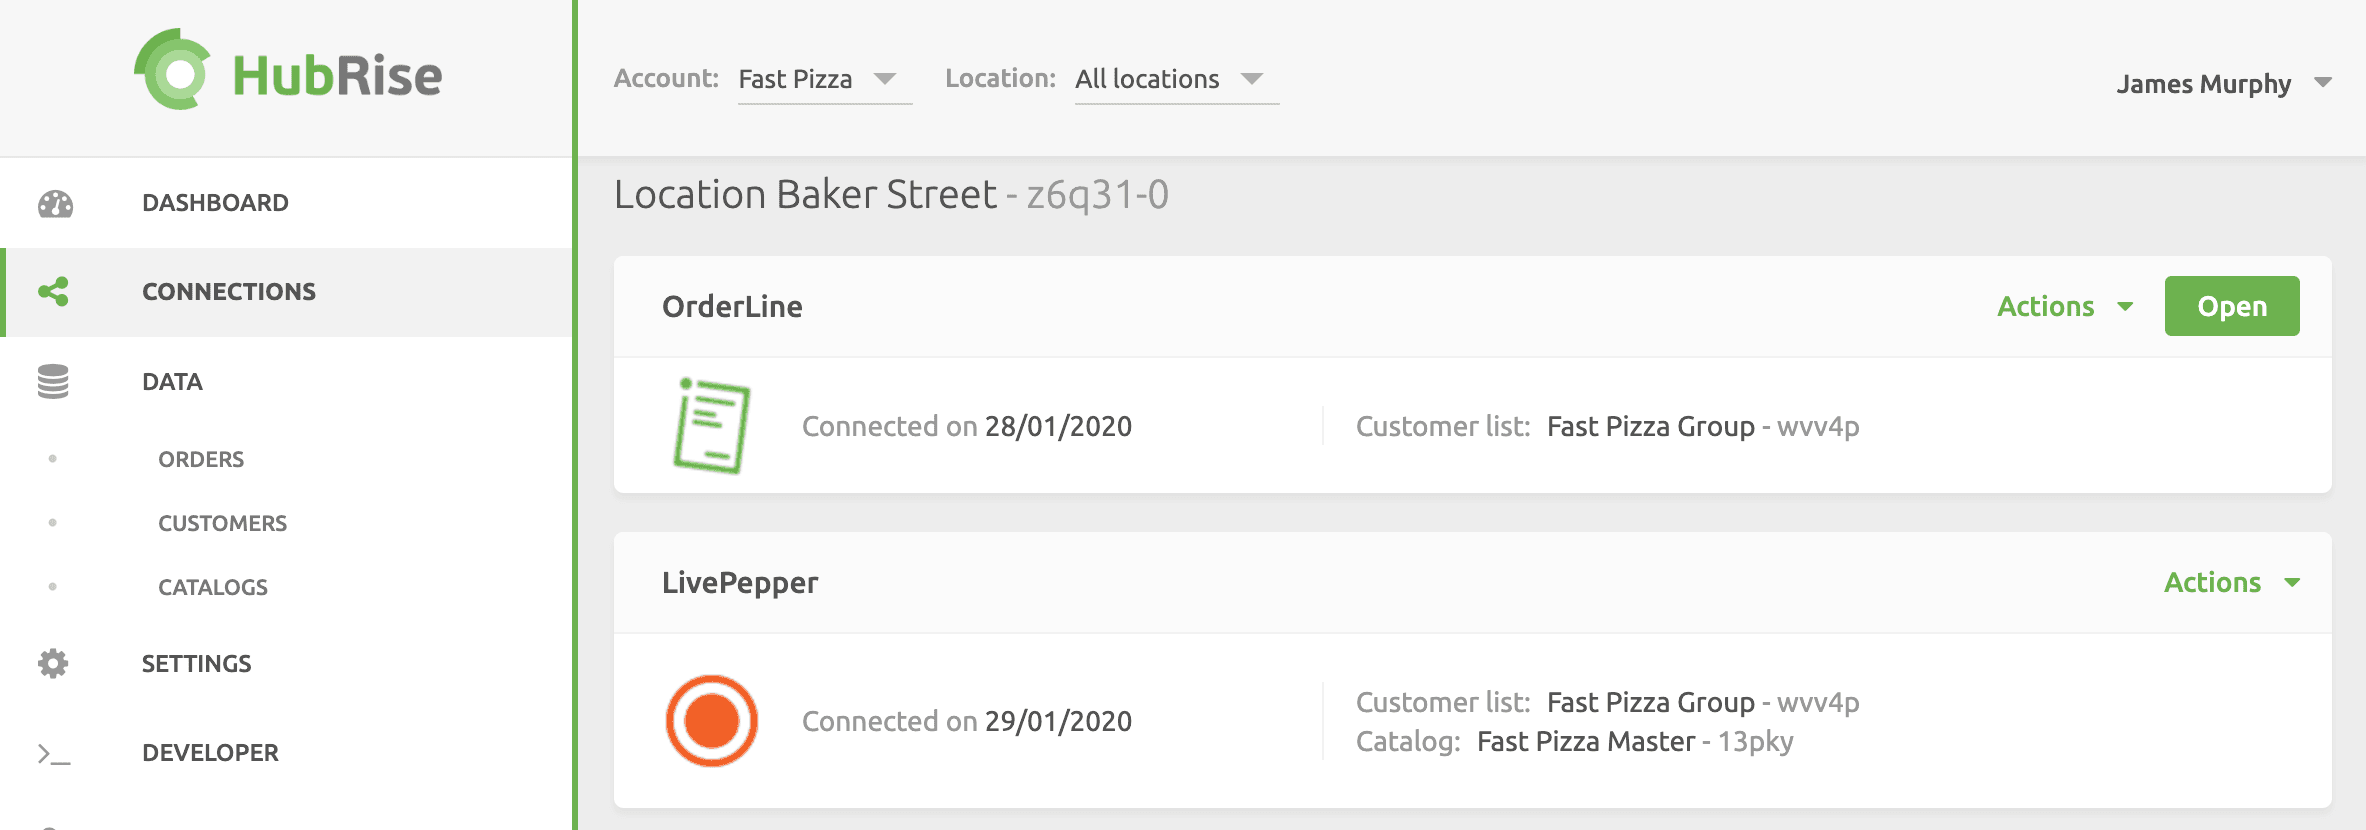Click the Settings gear icon
Image resolution: width=2366 pixels, height=830 pixels.
point(52,662)
